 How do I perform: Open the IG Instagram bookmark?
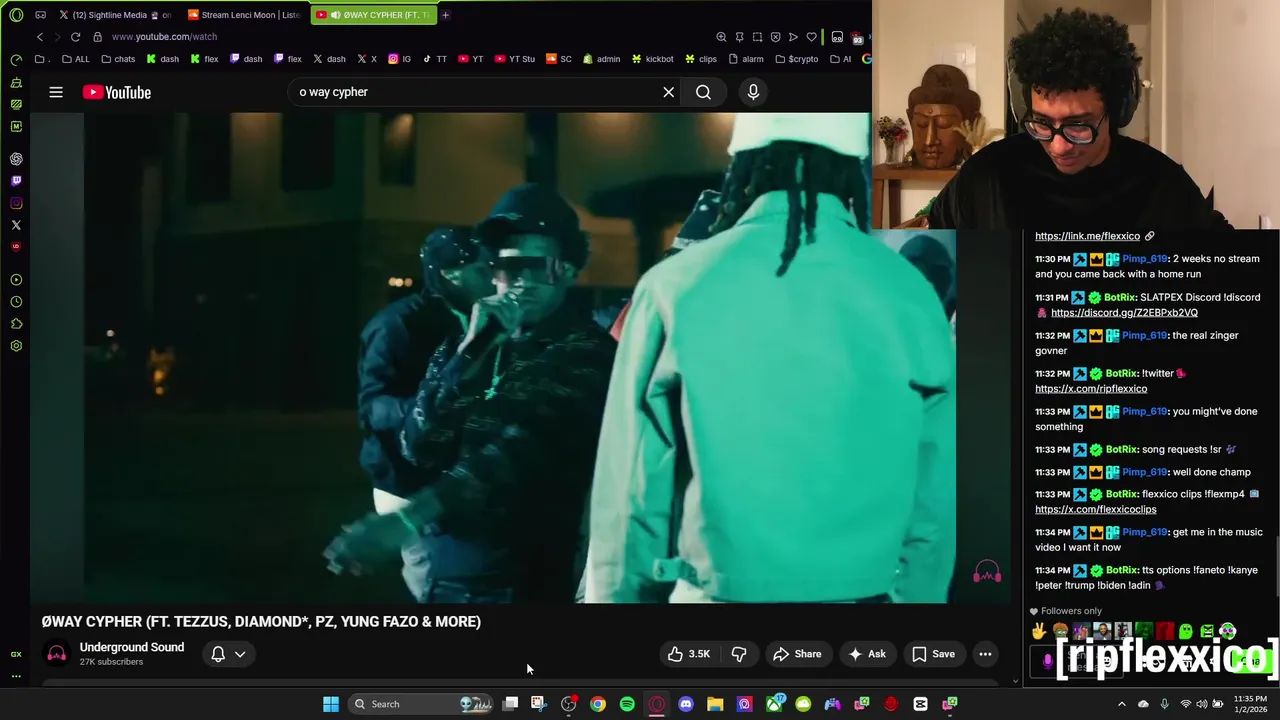399,59
